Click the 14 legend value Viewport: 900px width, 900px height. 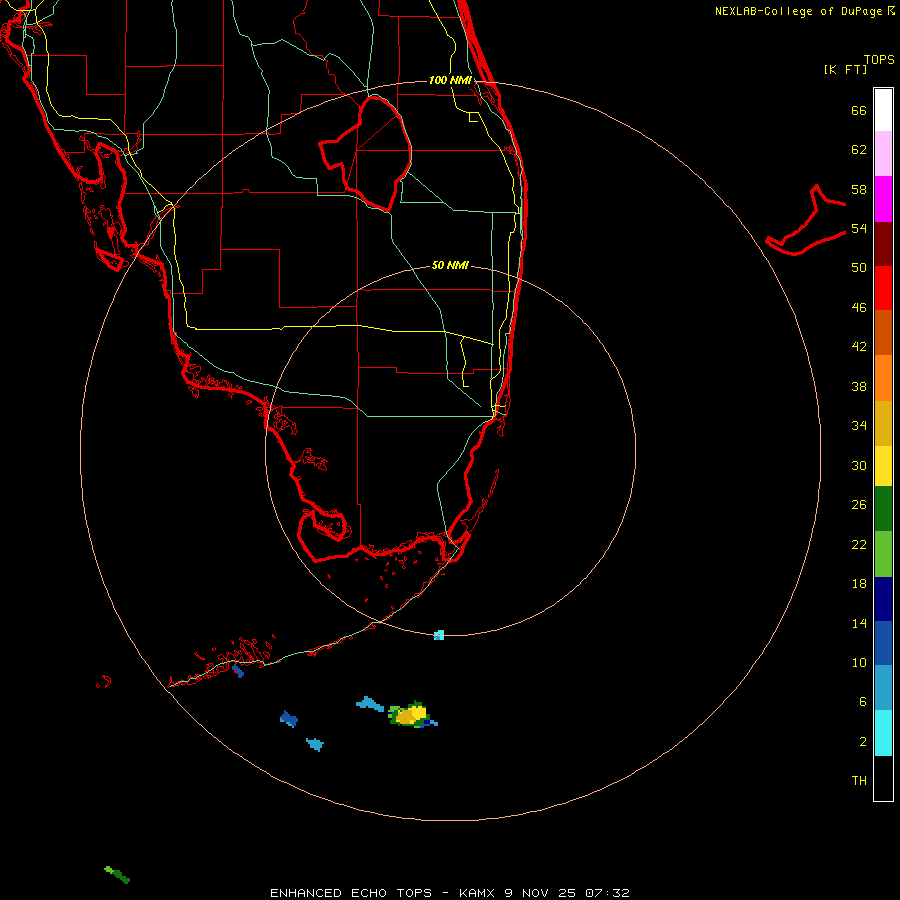859,624
